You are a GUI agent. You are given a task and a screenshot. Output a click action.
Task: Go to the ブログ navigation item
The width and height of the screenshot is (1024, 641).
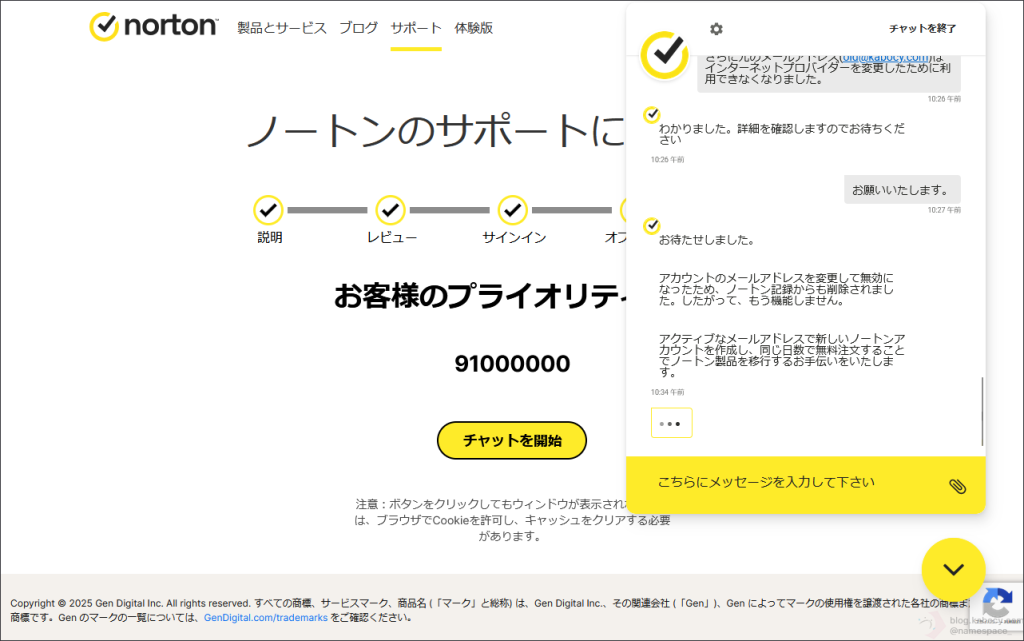pos(358,28)
